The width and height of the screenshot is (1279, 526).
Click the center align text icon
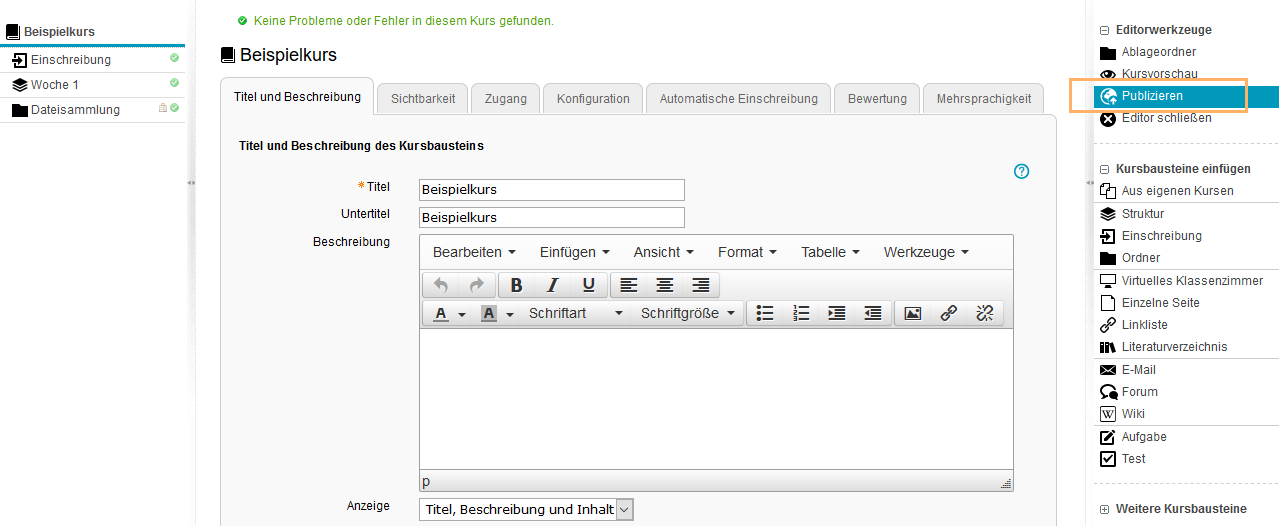[x=664, y=285]
